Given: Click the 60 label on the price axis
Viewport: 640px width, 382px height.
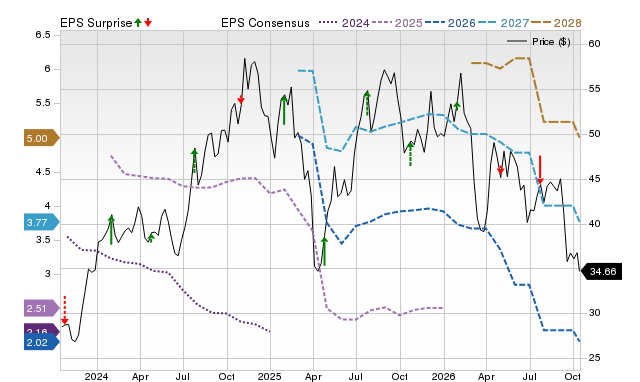Looking at the screenshot, I should pyautogui.click(x=594, y=44).
